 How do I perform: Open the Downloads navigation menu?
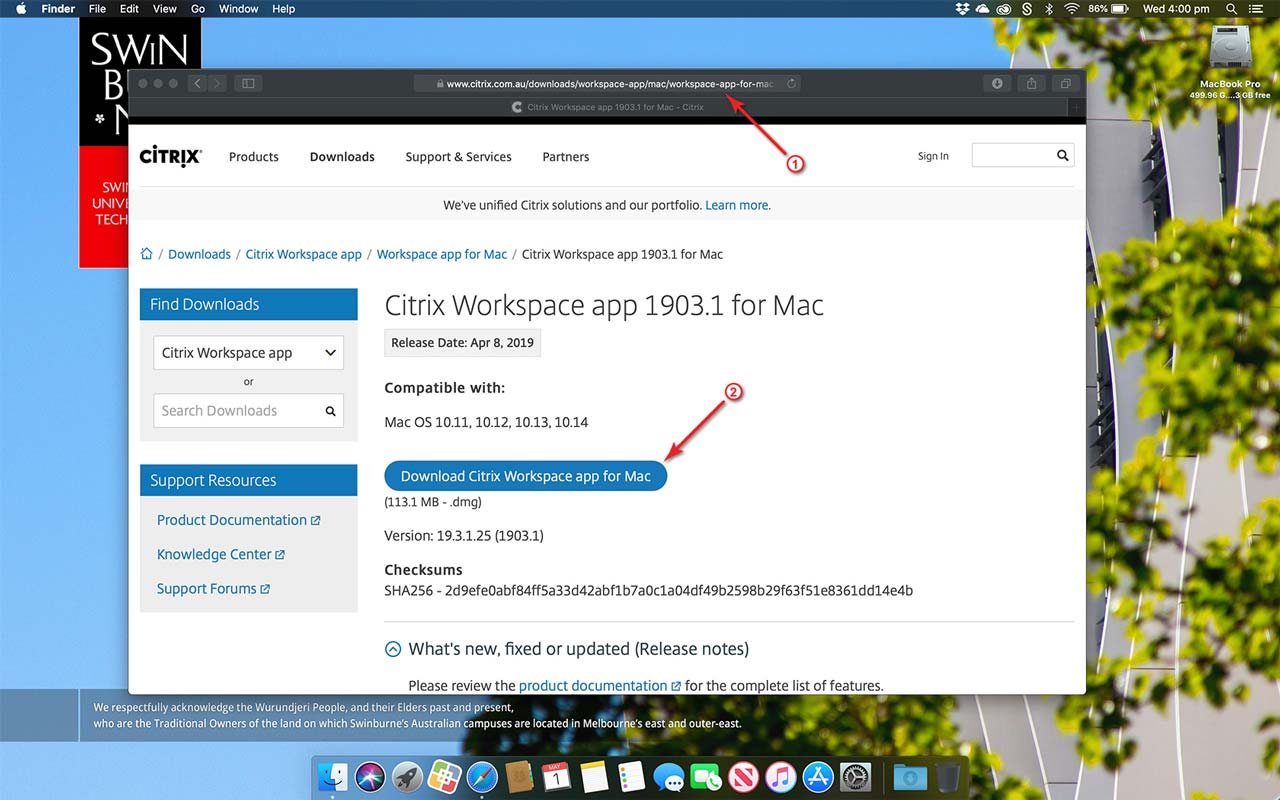tap(342, 157)
